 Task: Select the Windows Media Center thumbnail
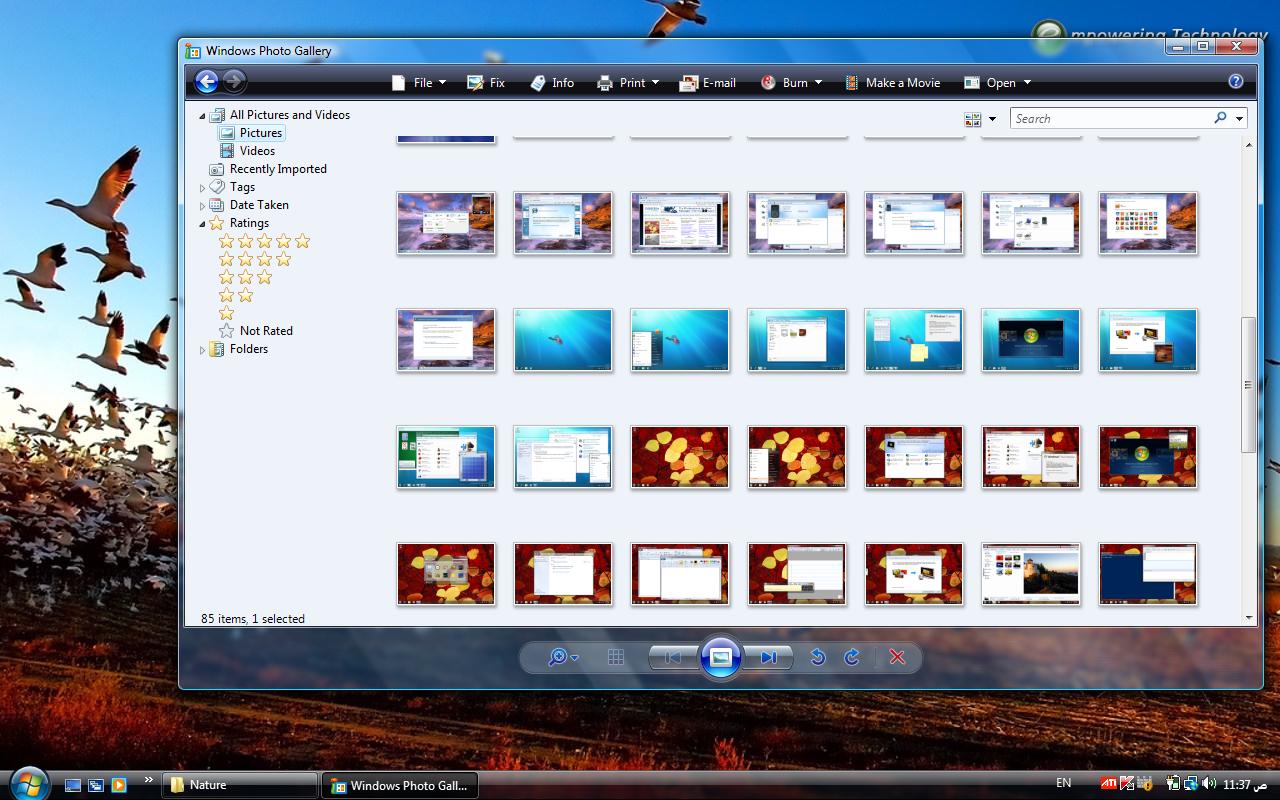(1031, 340)
